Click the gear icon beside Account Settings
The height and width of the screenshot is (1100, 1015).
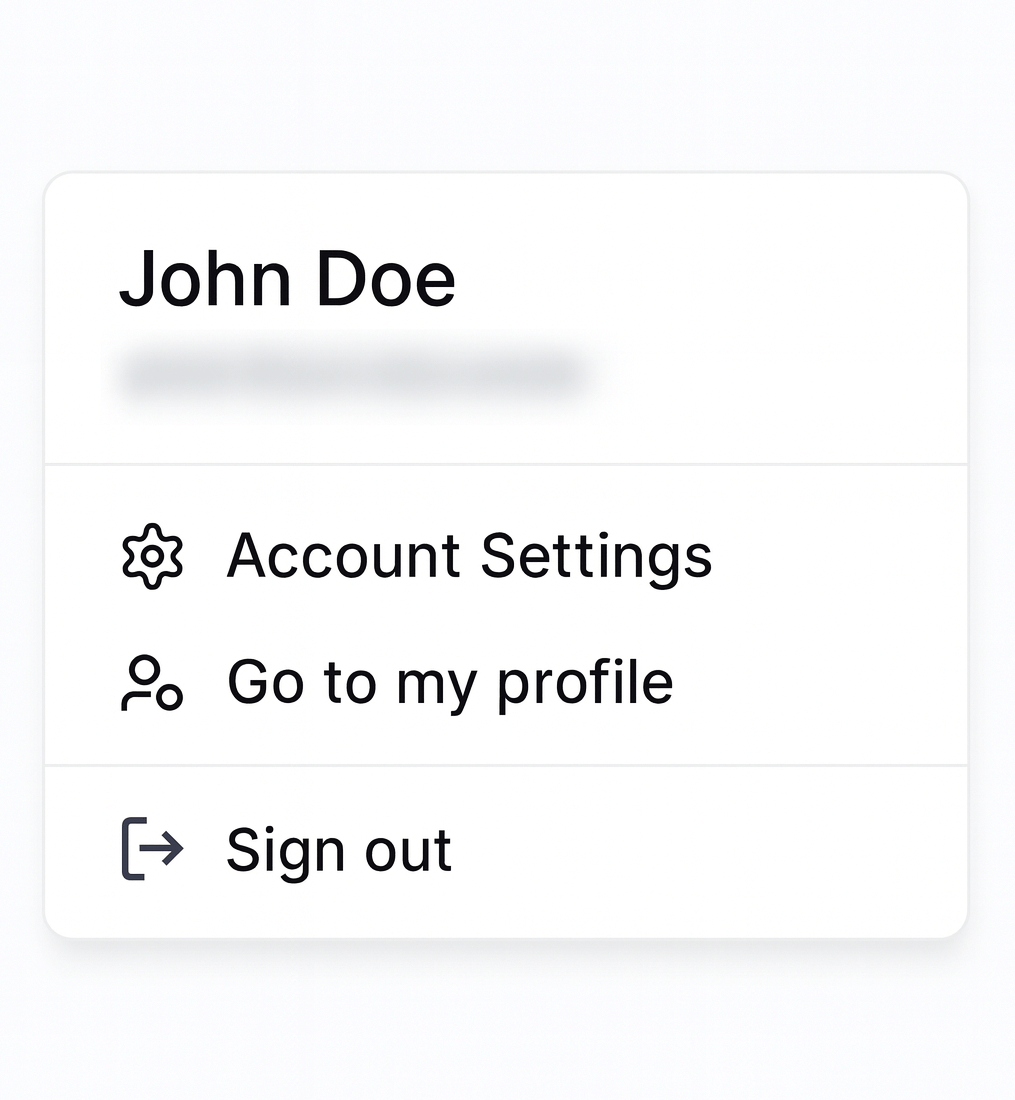[152, 556]
